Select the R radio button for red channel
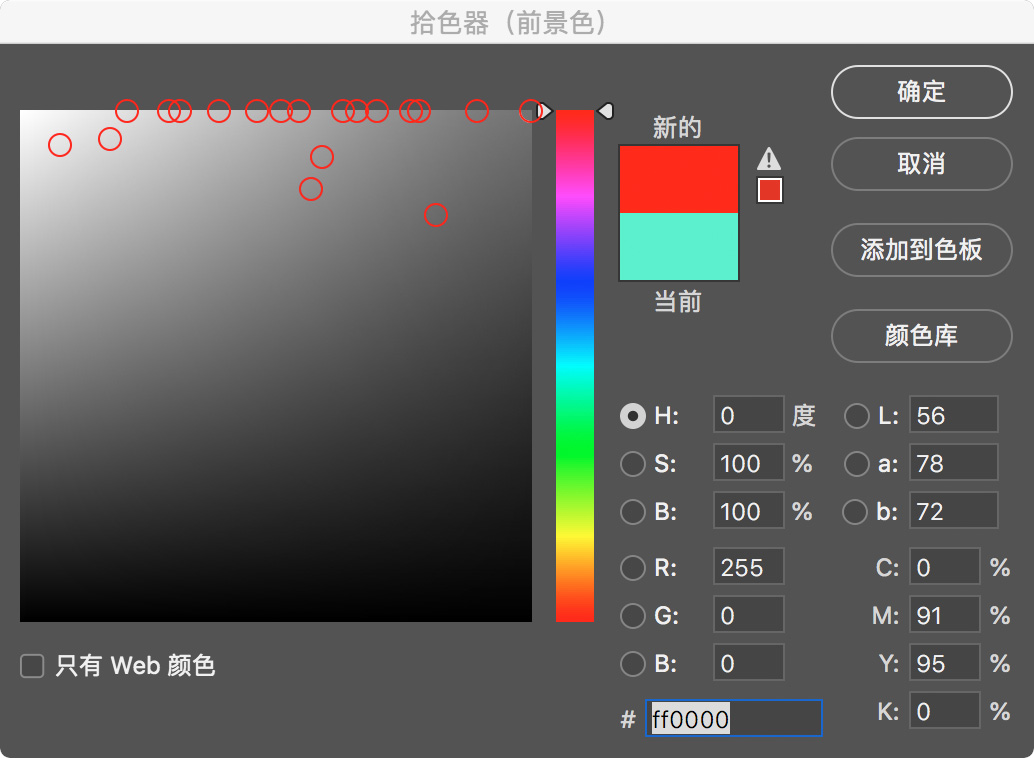Screen dimensions: 1034x758 (633, 567)
